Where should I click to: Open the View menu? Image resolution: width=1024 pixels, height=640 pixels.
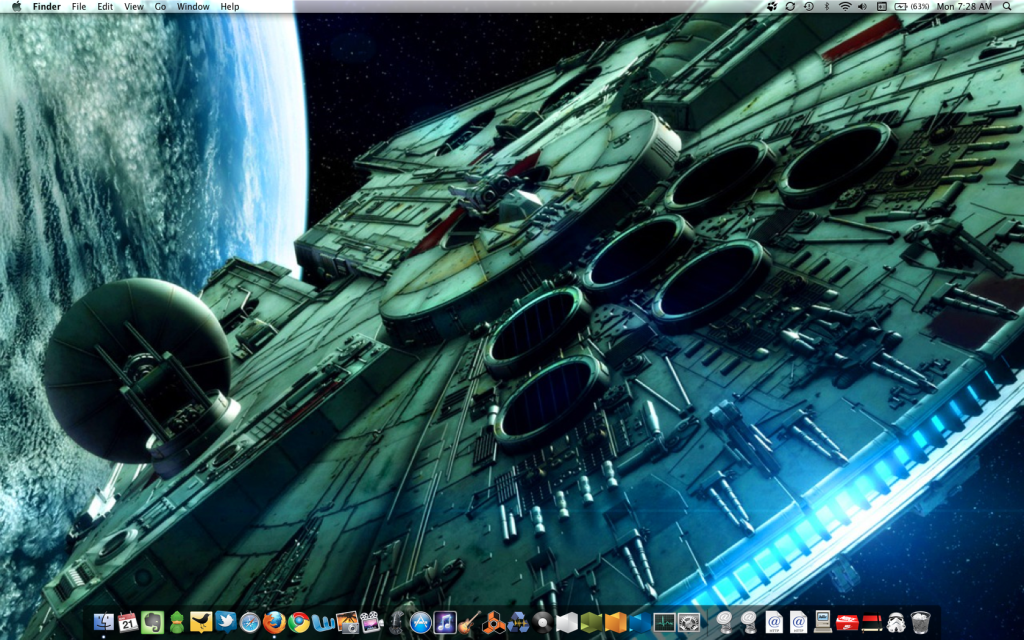tap(134, 7)
